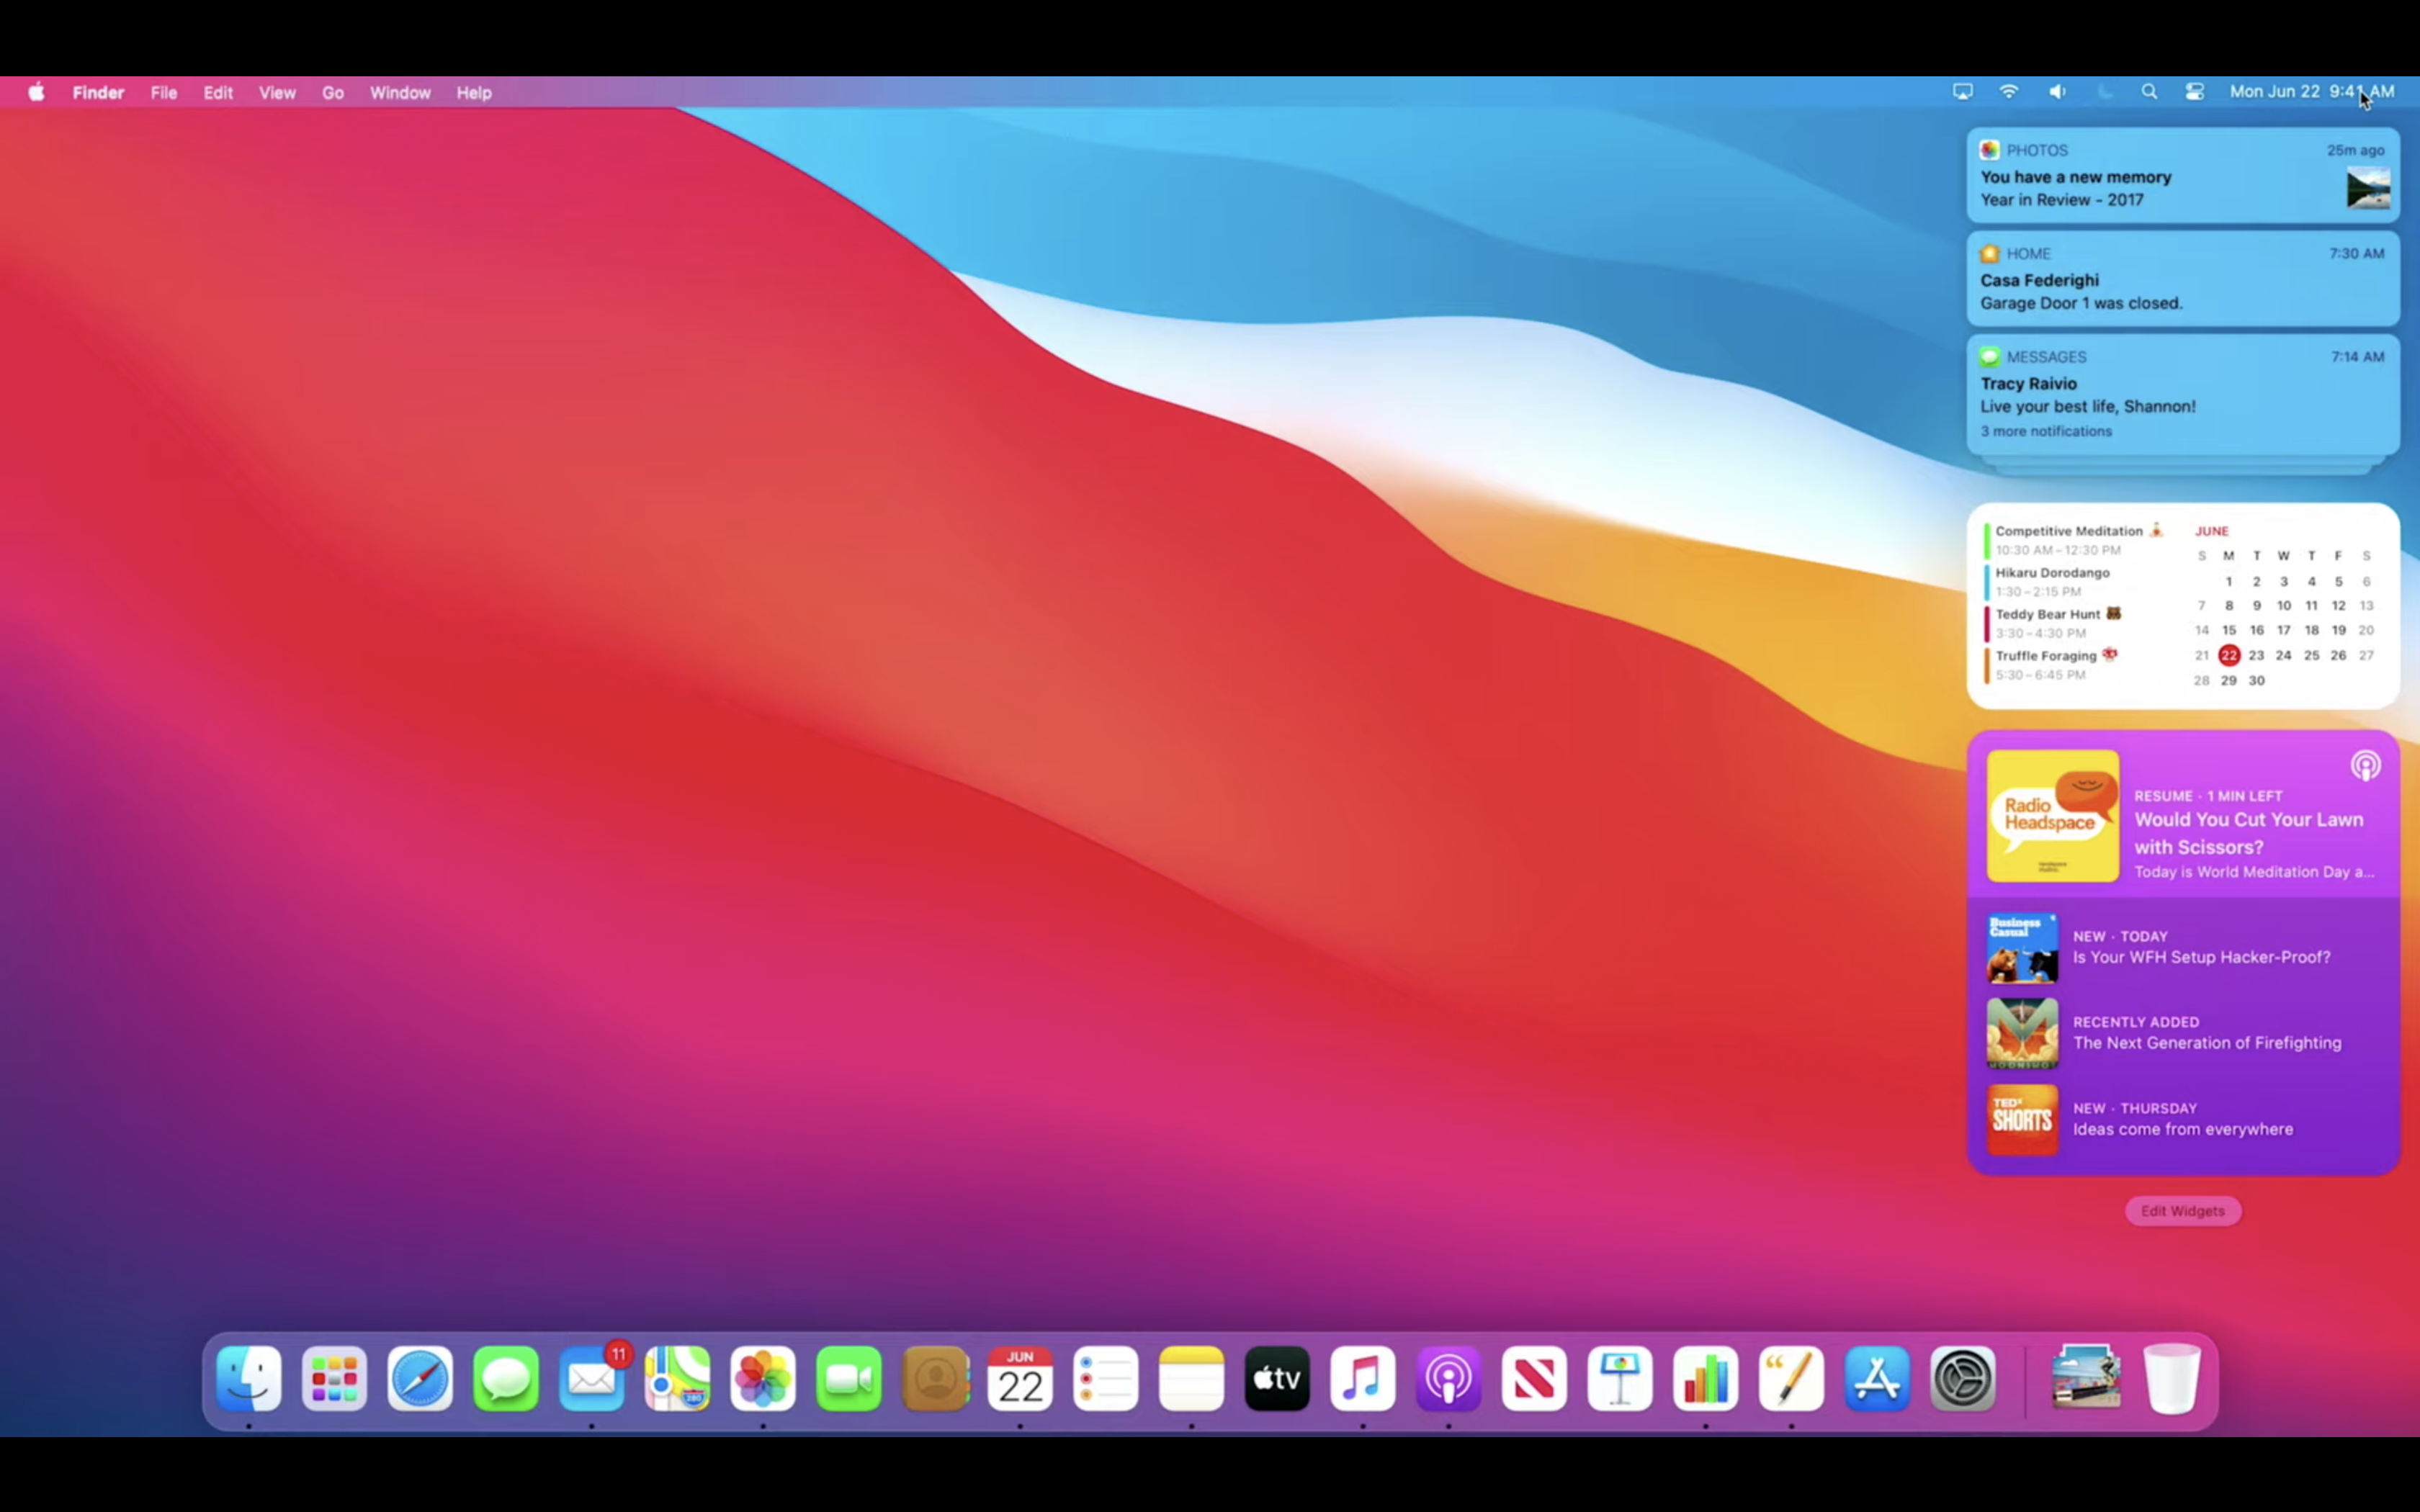Open Safari from the Dock
Image resolution: width=2420 pixels, height=1512 pixels.
(420, 1379)
